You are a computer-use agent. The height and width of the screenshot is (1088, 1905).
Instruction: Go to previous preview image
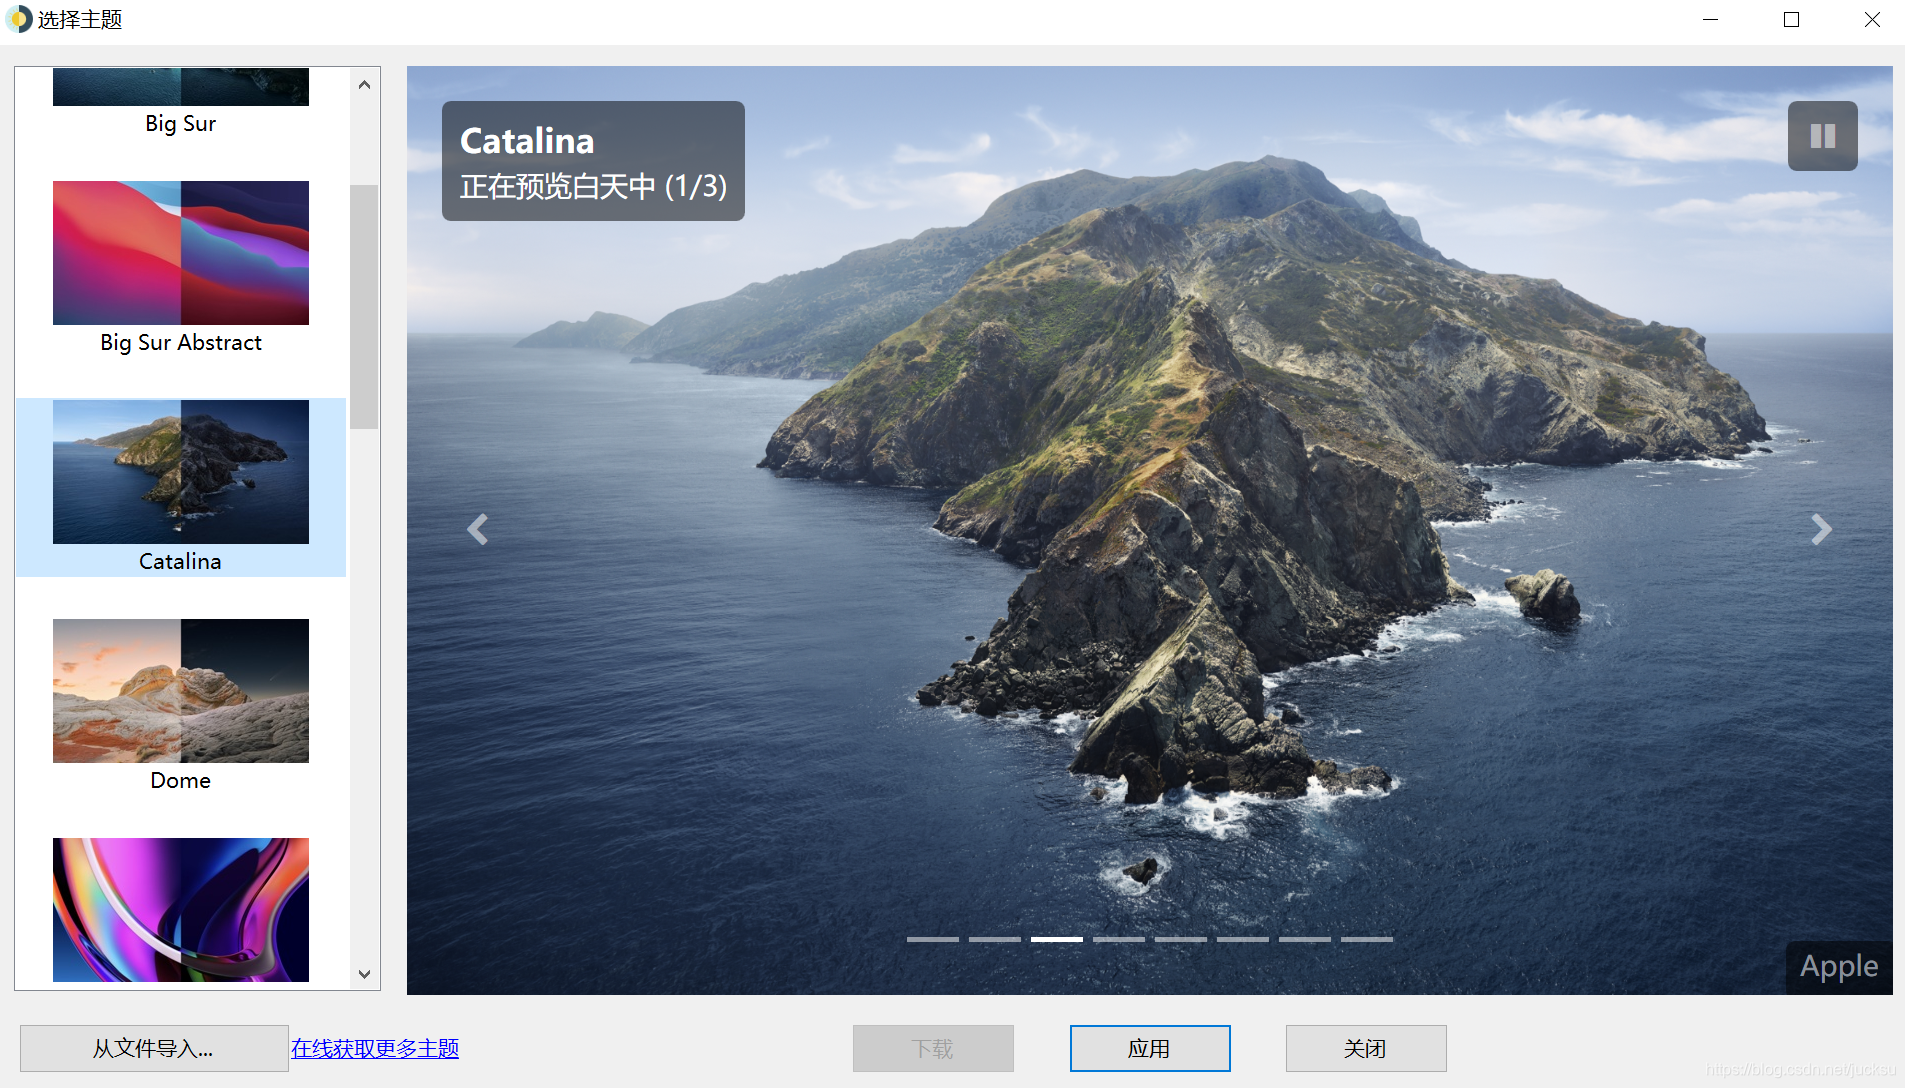478,529
